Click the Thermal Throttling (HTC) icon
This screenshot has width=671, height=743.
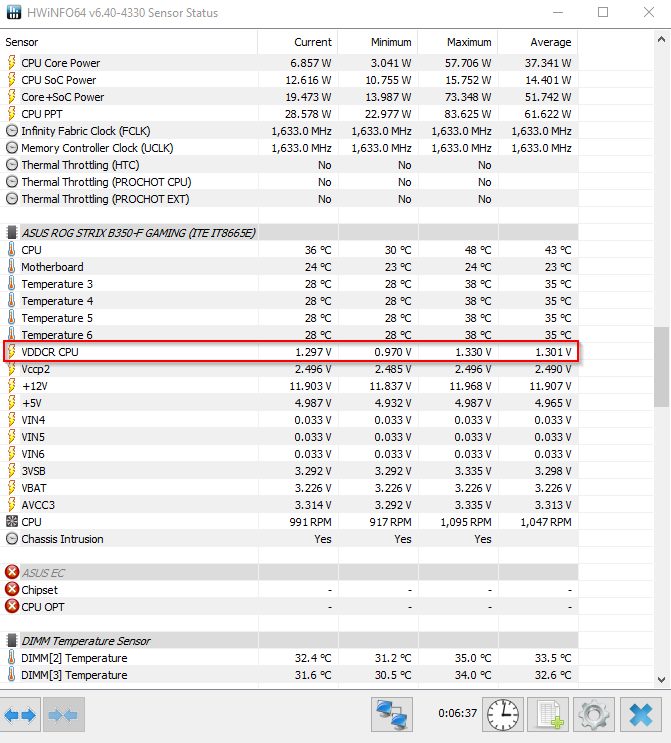[12, 165]
